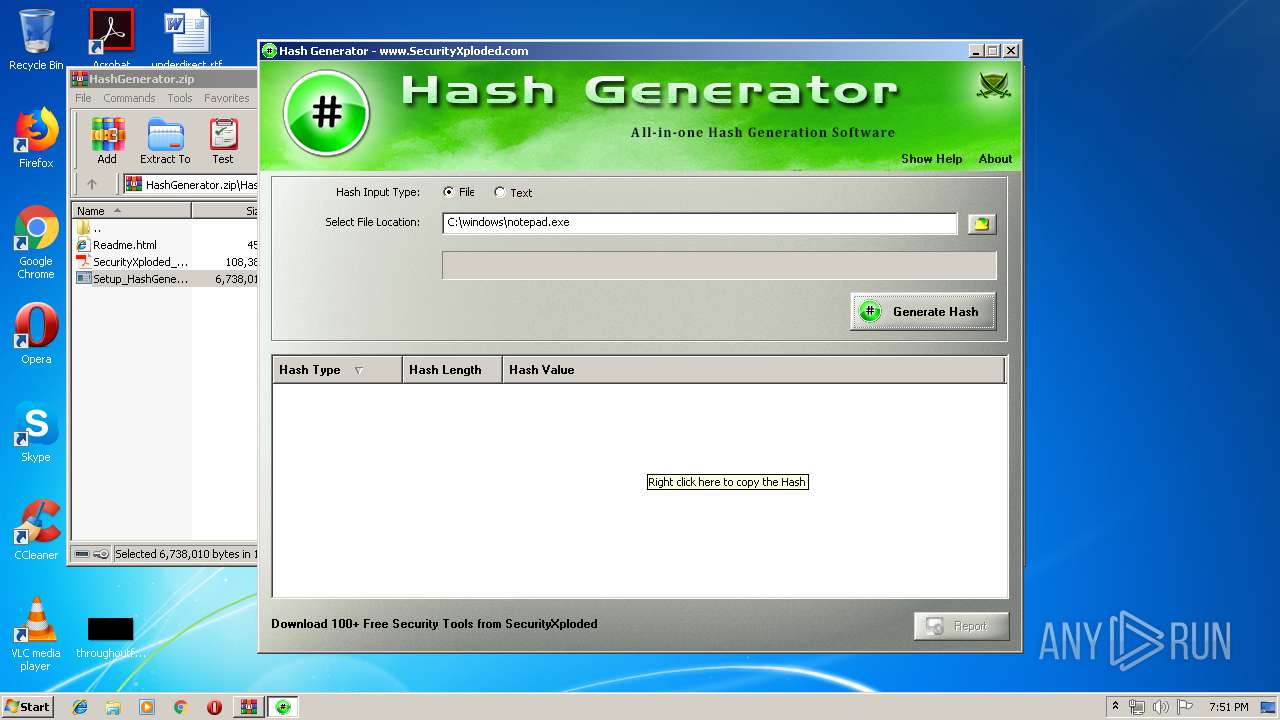Open the File menu in WinRAR
Screen dimensions: 1280x720
[x=83, y=98]
